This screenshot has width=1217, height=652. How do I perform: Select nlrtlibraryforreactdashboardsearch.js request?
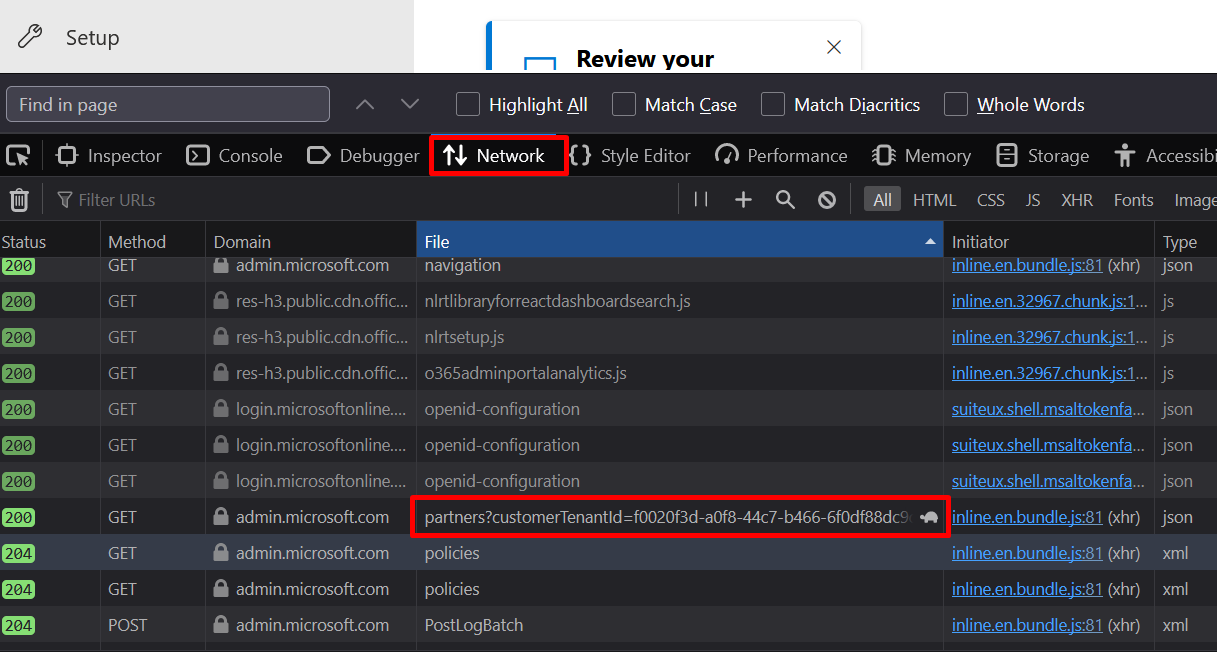click(608, 301)
